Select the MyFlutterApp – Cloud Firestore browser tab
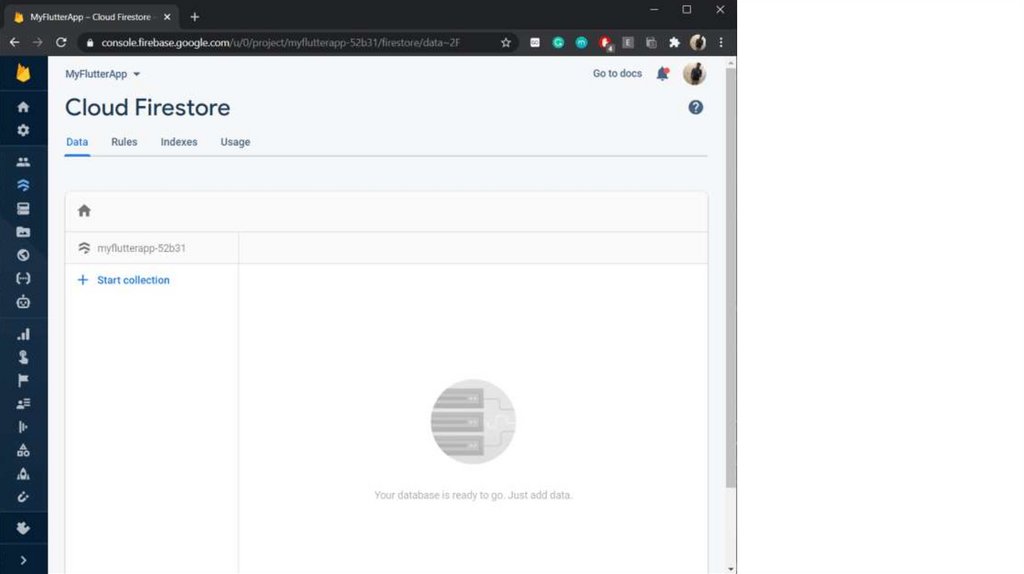Image resolution: width=1024 pixels, height=574 pixels. point(91,17)
